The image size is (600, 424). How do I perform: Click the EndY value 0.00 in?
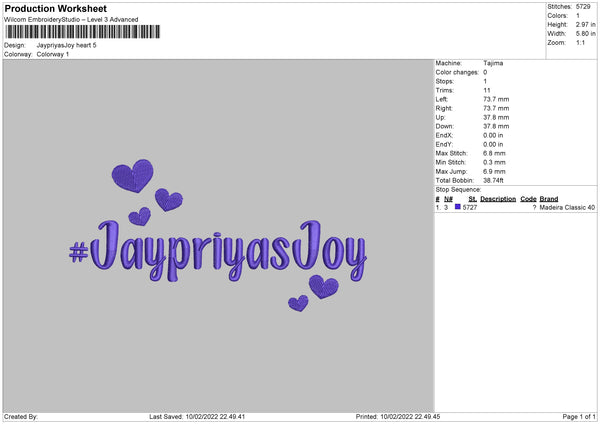coord(493,144)
